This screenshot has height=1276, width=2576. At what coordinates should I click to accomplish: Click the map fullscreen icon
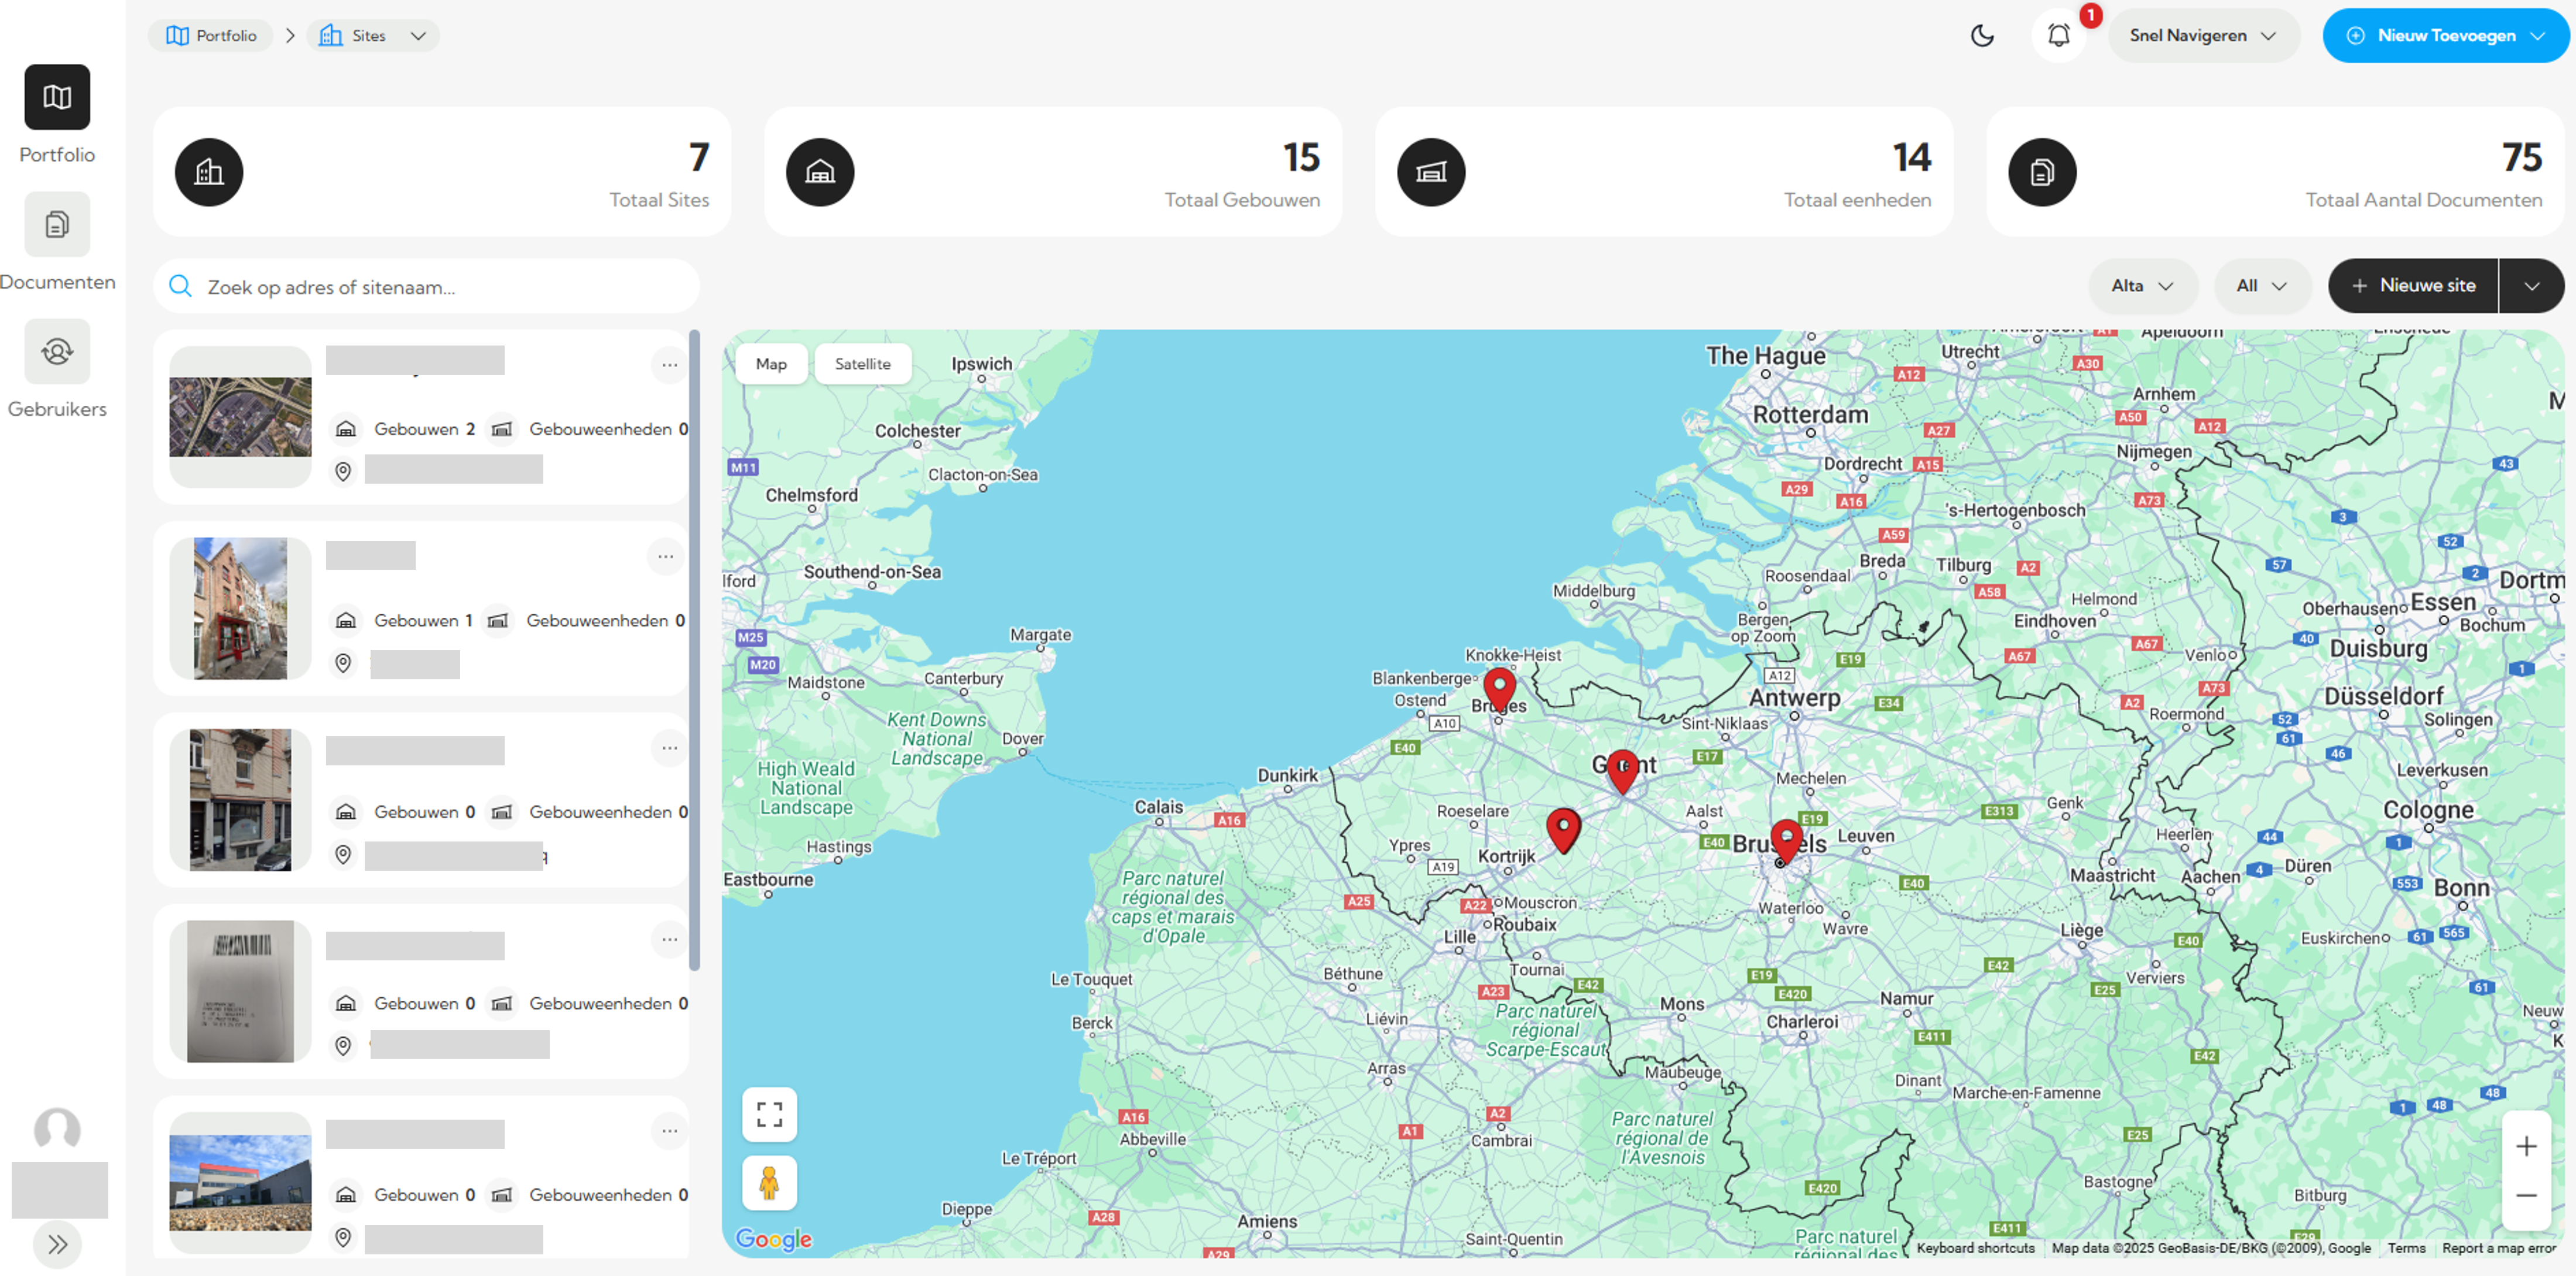pos(769,1114)
